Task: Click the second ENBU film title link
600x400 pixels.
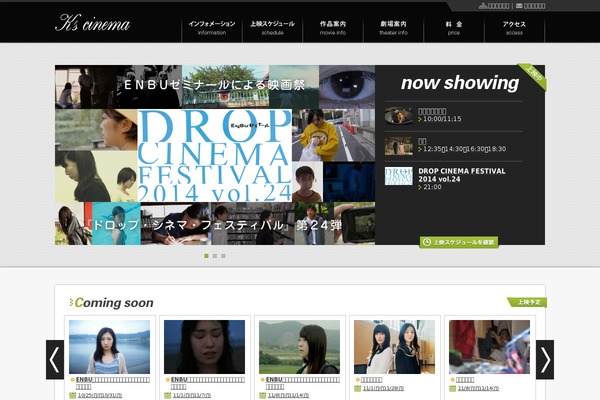Action: point(207,383)
